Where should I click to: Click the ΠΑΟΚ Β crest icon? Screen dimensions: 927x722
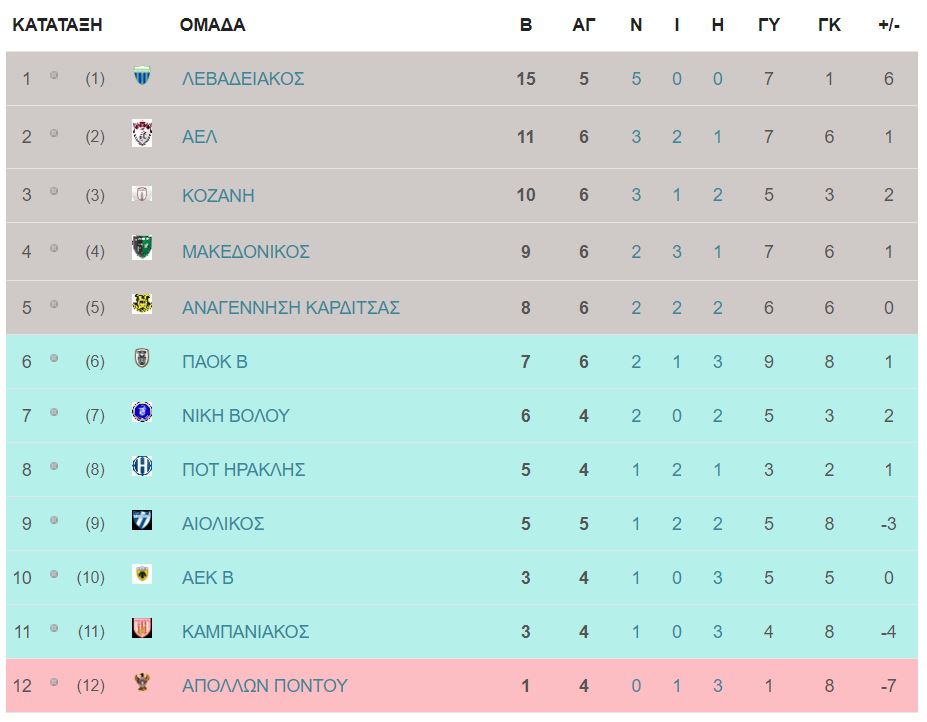tap(142, 358)
